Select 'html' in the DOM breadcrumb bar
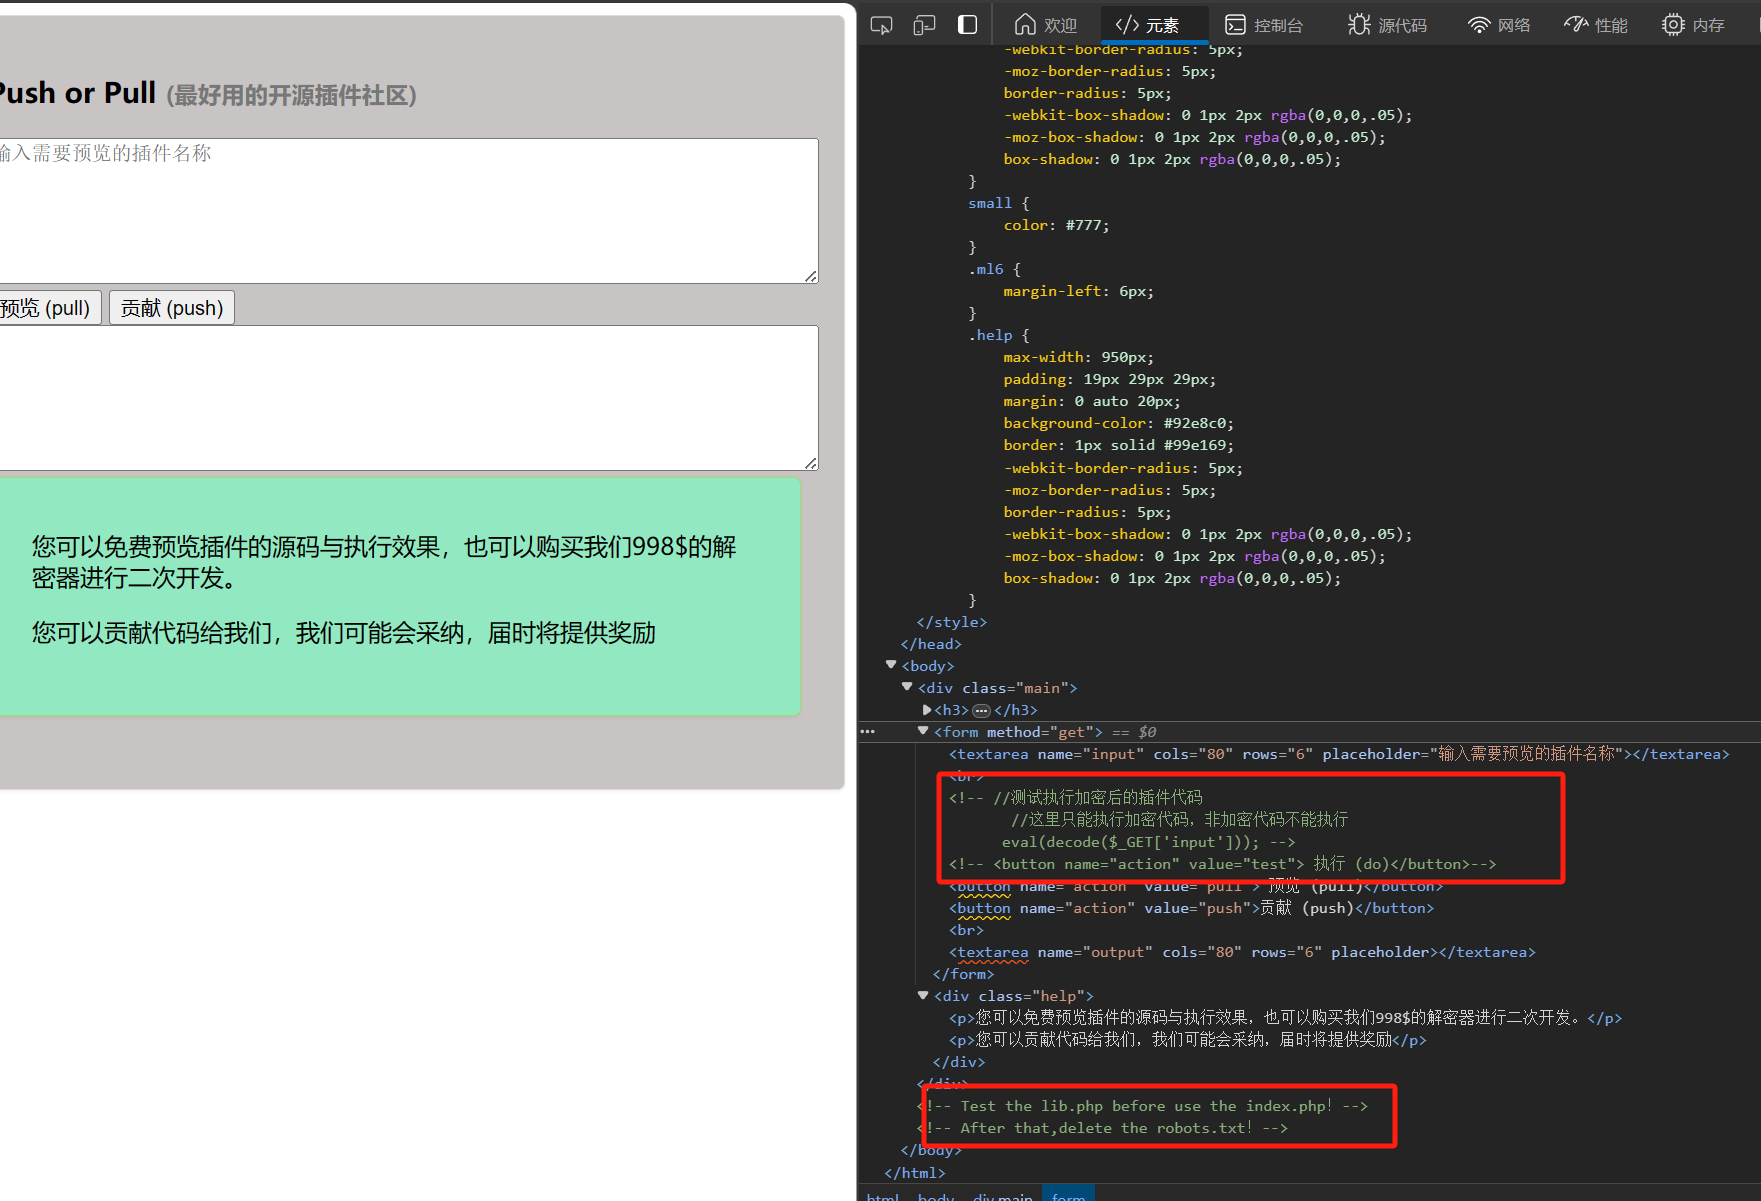The height and width of the screenshot is (1201, 1761). click(883, 1195)
